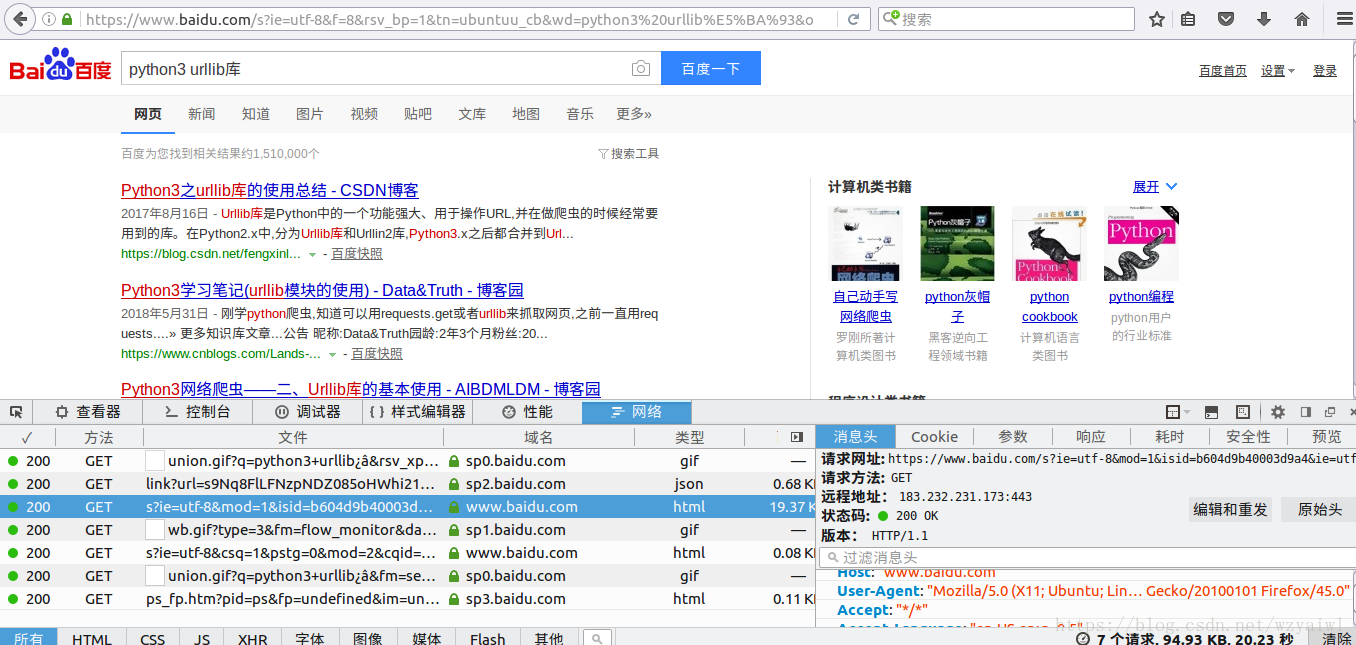Dock devtools to side icon
Viewport: 1356px width, 645px height.
[x=1306, y=412]
